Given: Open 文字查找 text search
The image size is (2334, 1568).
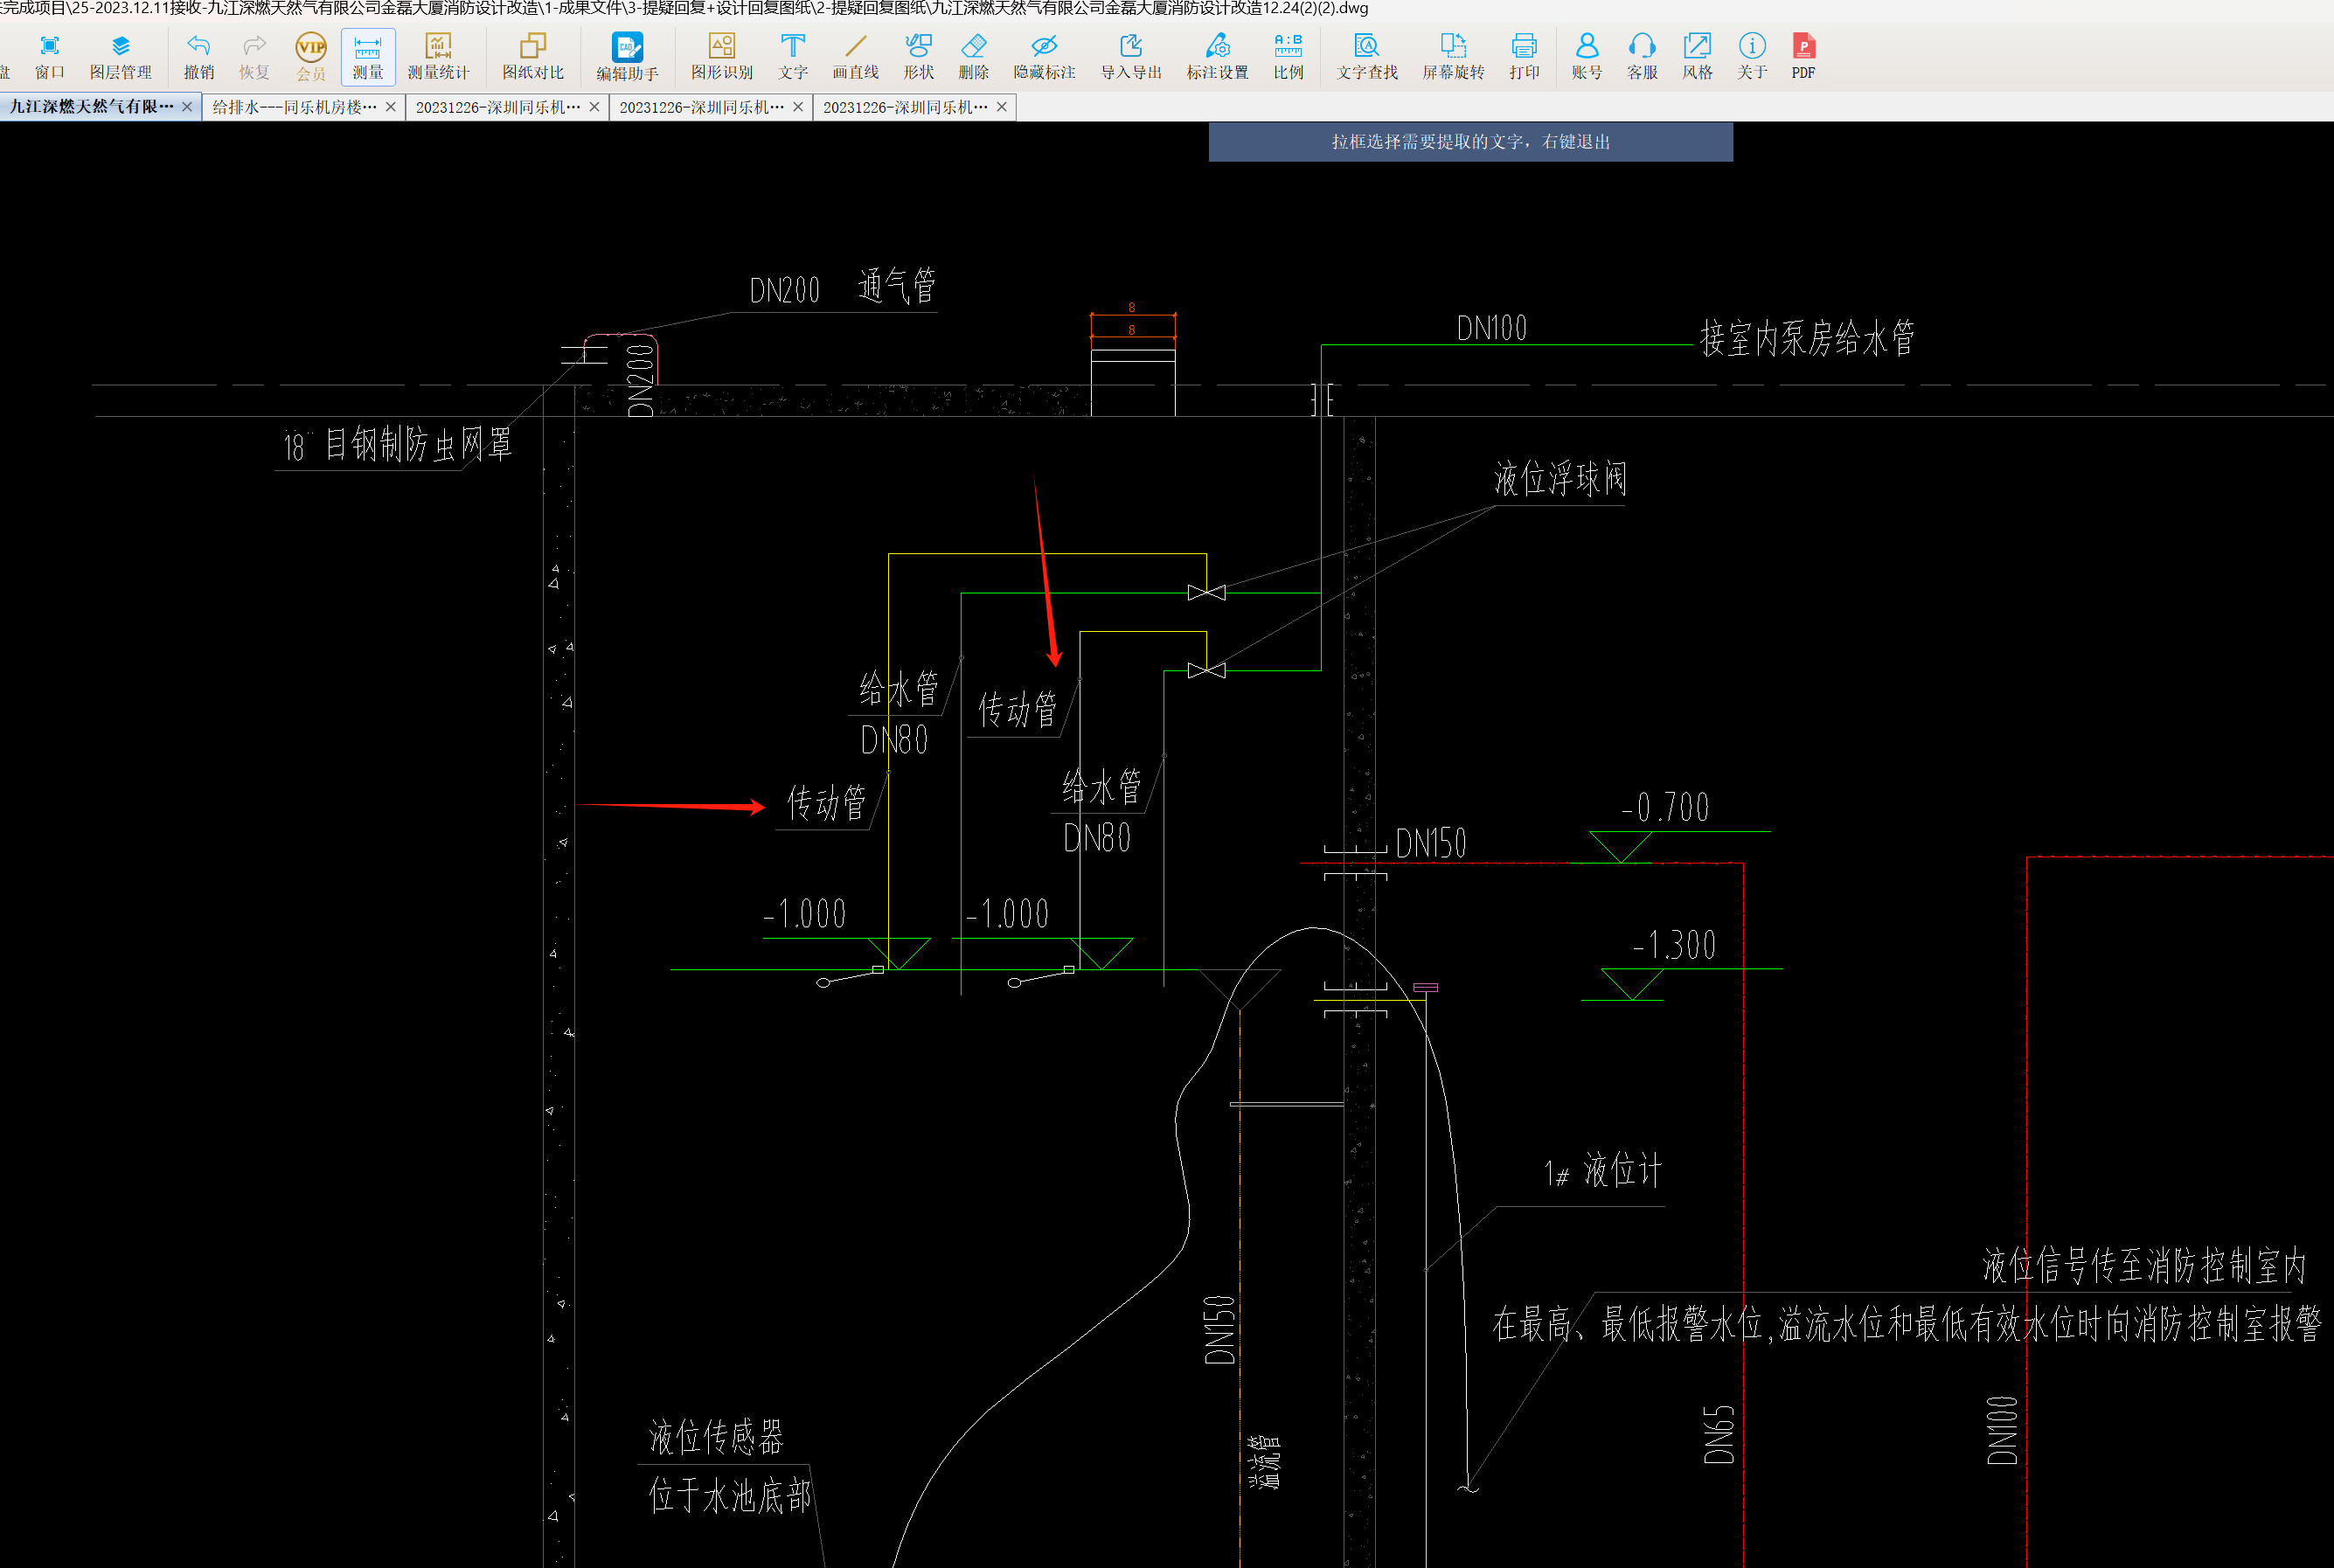Looking at the screenshot, I should [1367, 57].
